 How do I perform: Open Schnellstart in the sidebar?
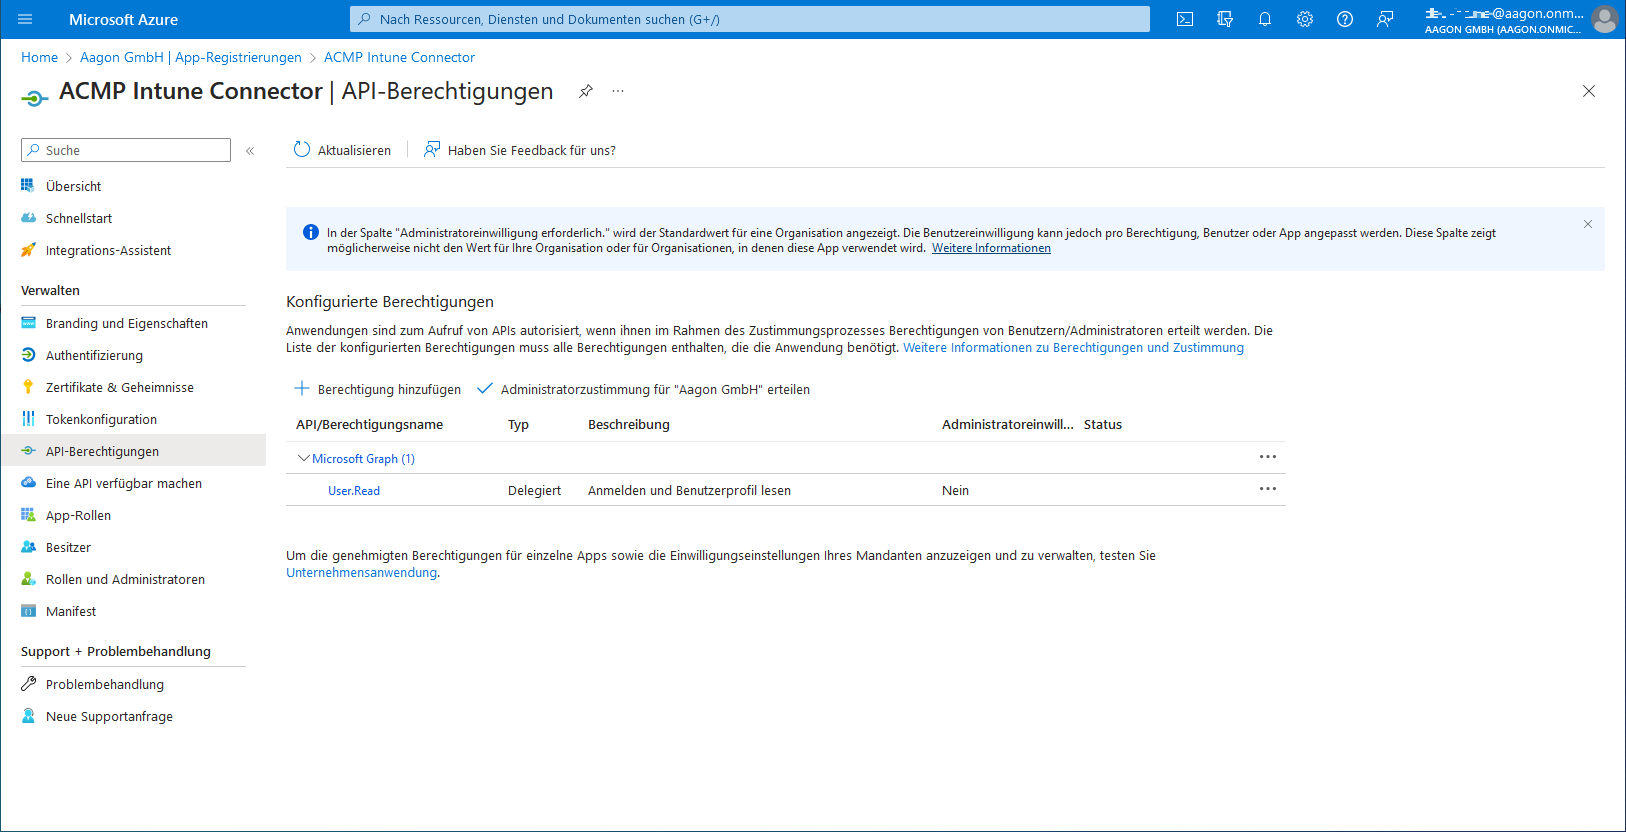[79, 218]
